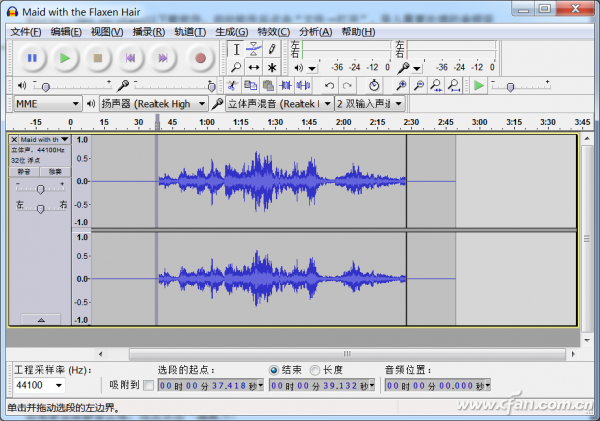Select the Draw pencil tool

272,49
